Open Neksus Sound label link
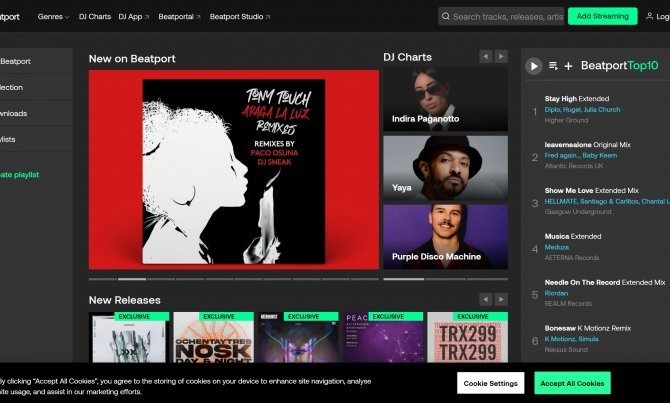Image resolution: width=670 pixels, height=403 pixels. [x=566, y=350]
